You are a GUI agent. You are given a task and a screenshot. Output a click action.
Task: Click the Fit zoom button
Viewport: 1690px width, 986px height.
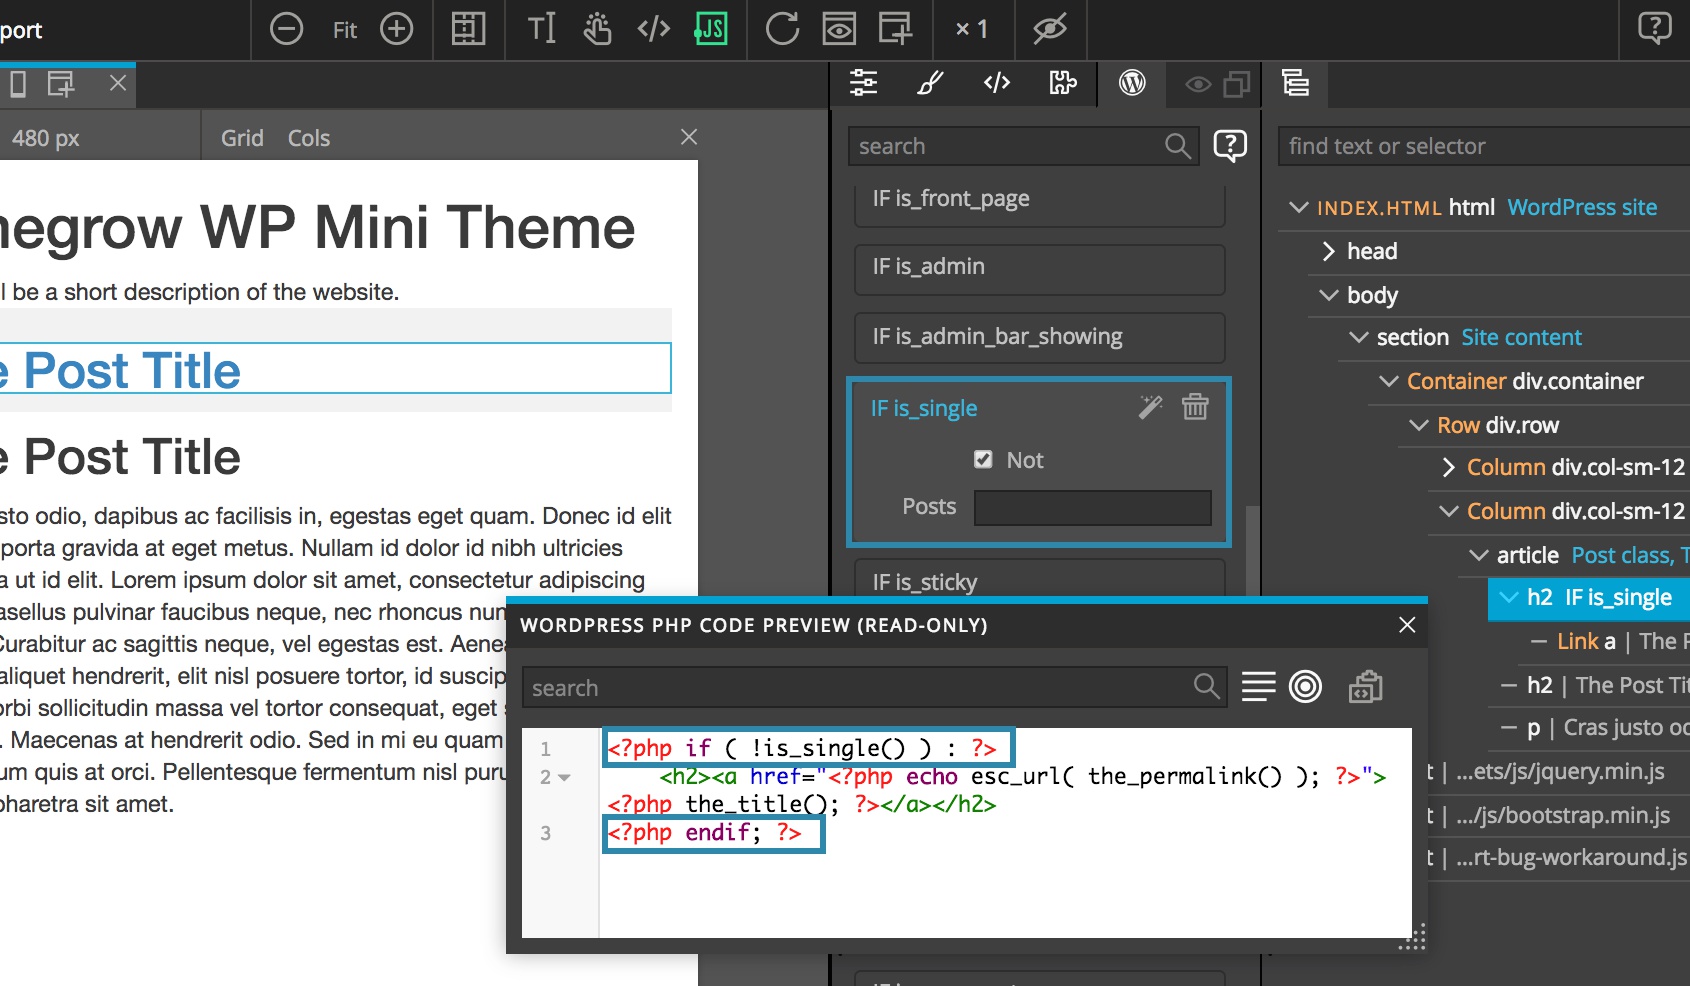point(344,30)
